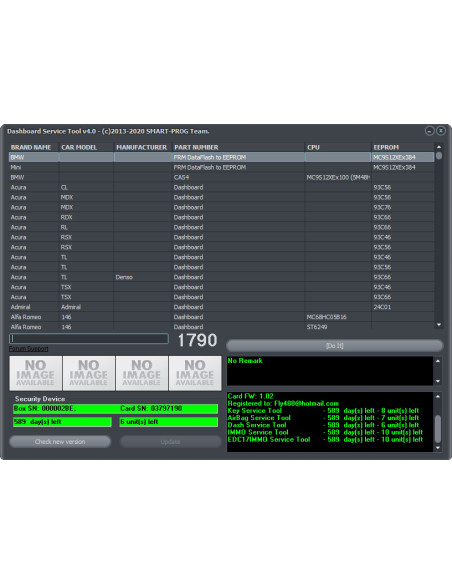452x584 pixels.
Task: Select Acura TL Denso row
Action: coord(222,277)
